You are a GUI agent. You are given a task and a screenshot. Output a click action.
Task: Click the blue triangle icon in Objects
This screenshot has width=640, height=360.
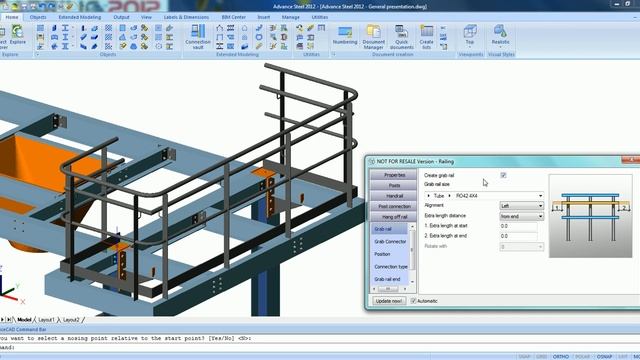122,37
